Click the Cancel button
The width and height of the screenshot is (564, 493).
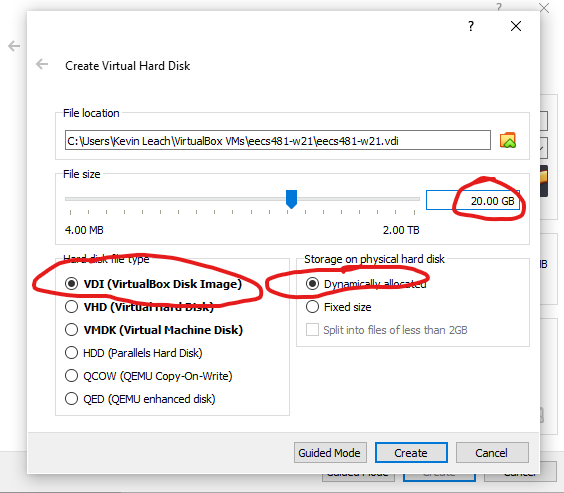(492, 453)
